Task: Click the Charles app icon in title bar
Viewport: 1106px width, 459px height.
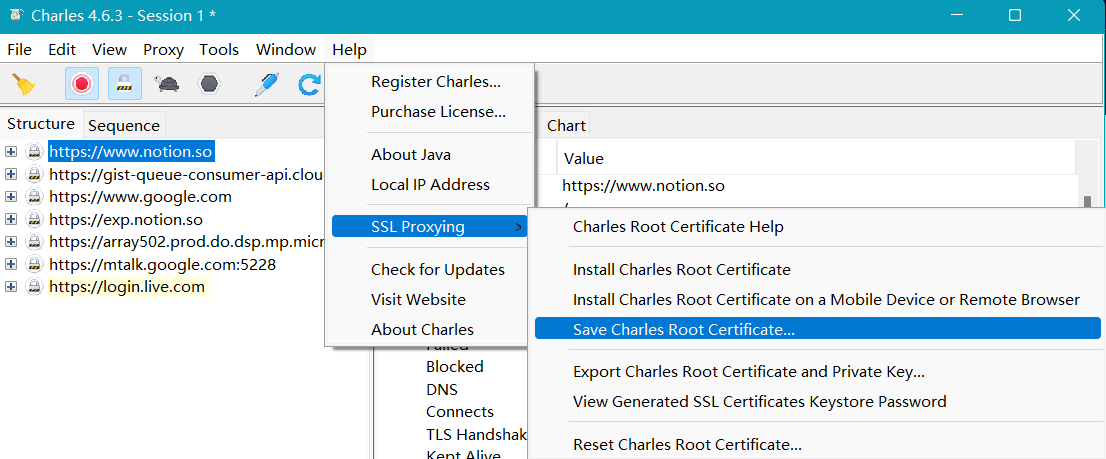Action: click(x=16, y=16)
